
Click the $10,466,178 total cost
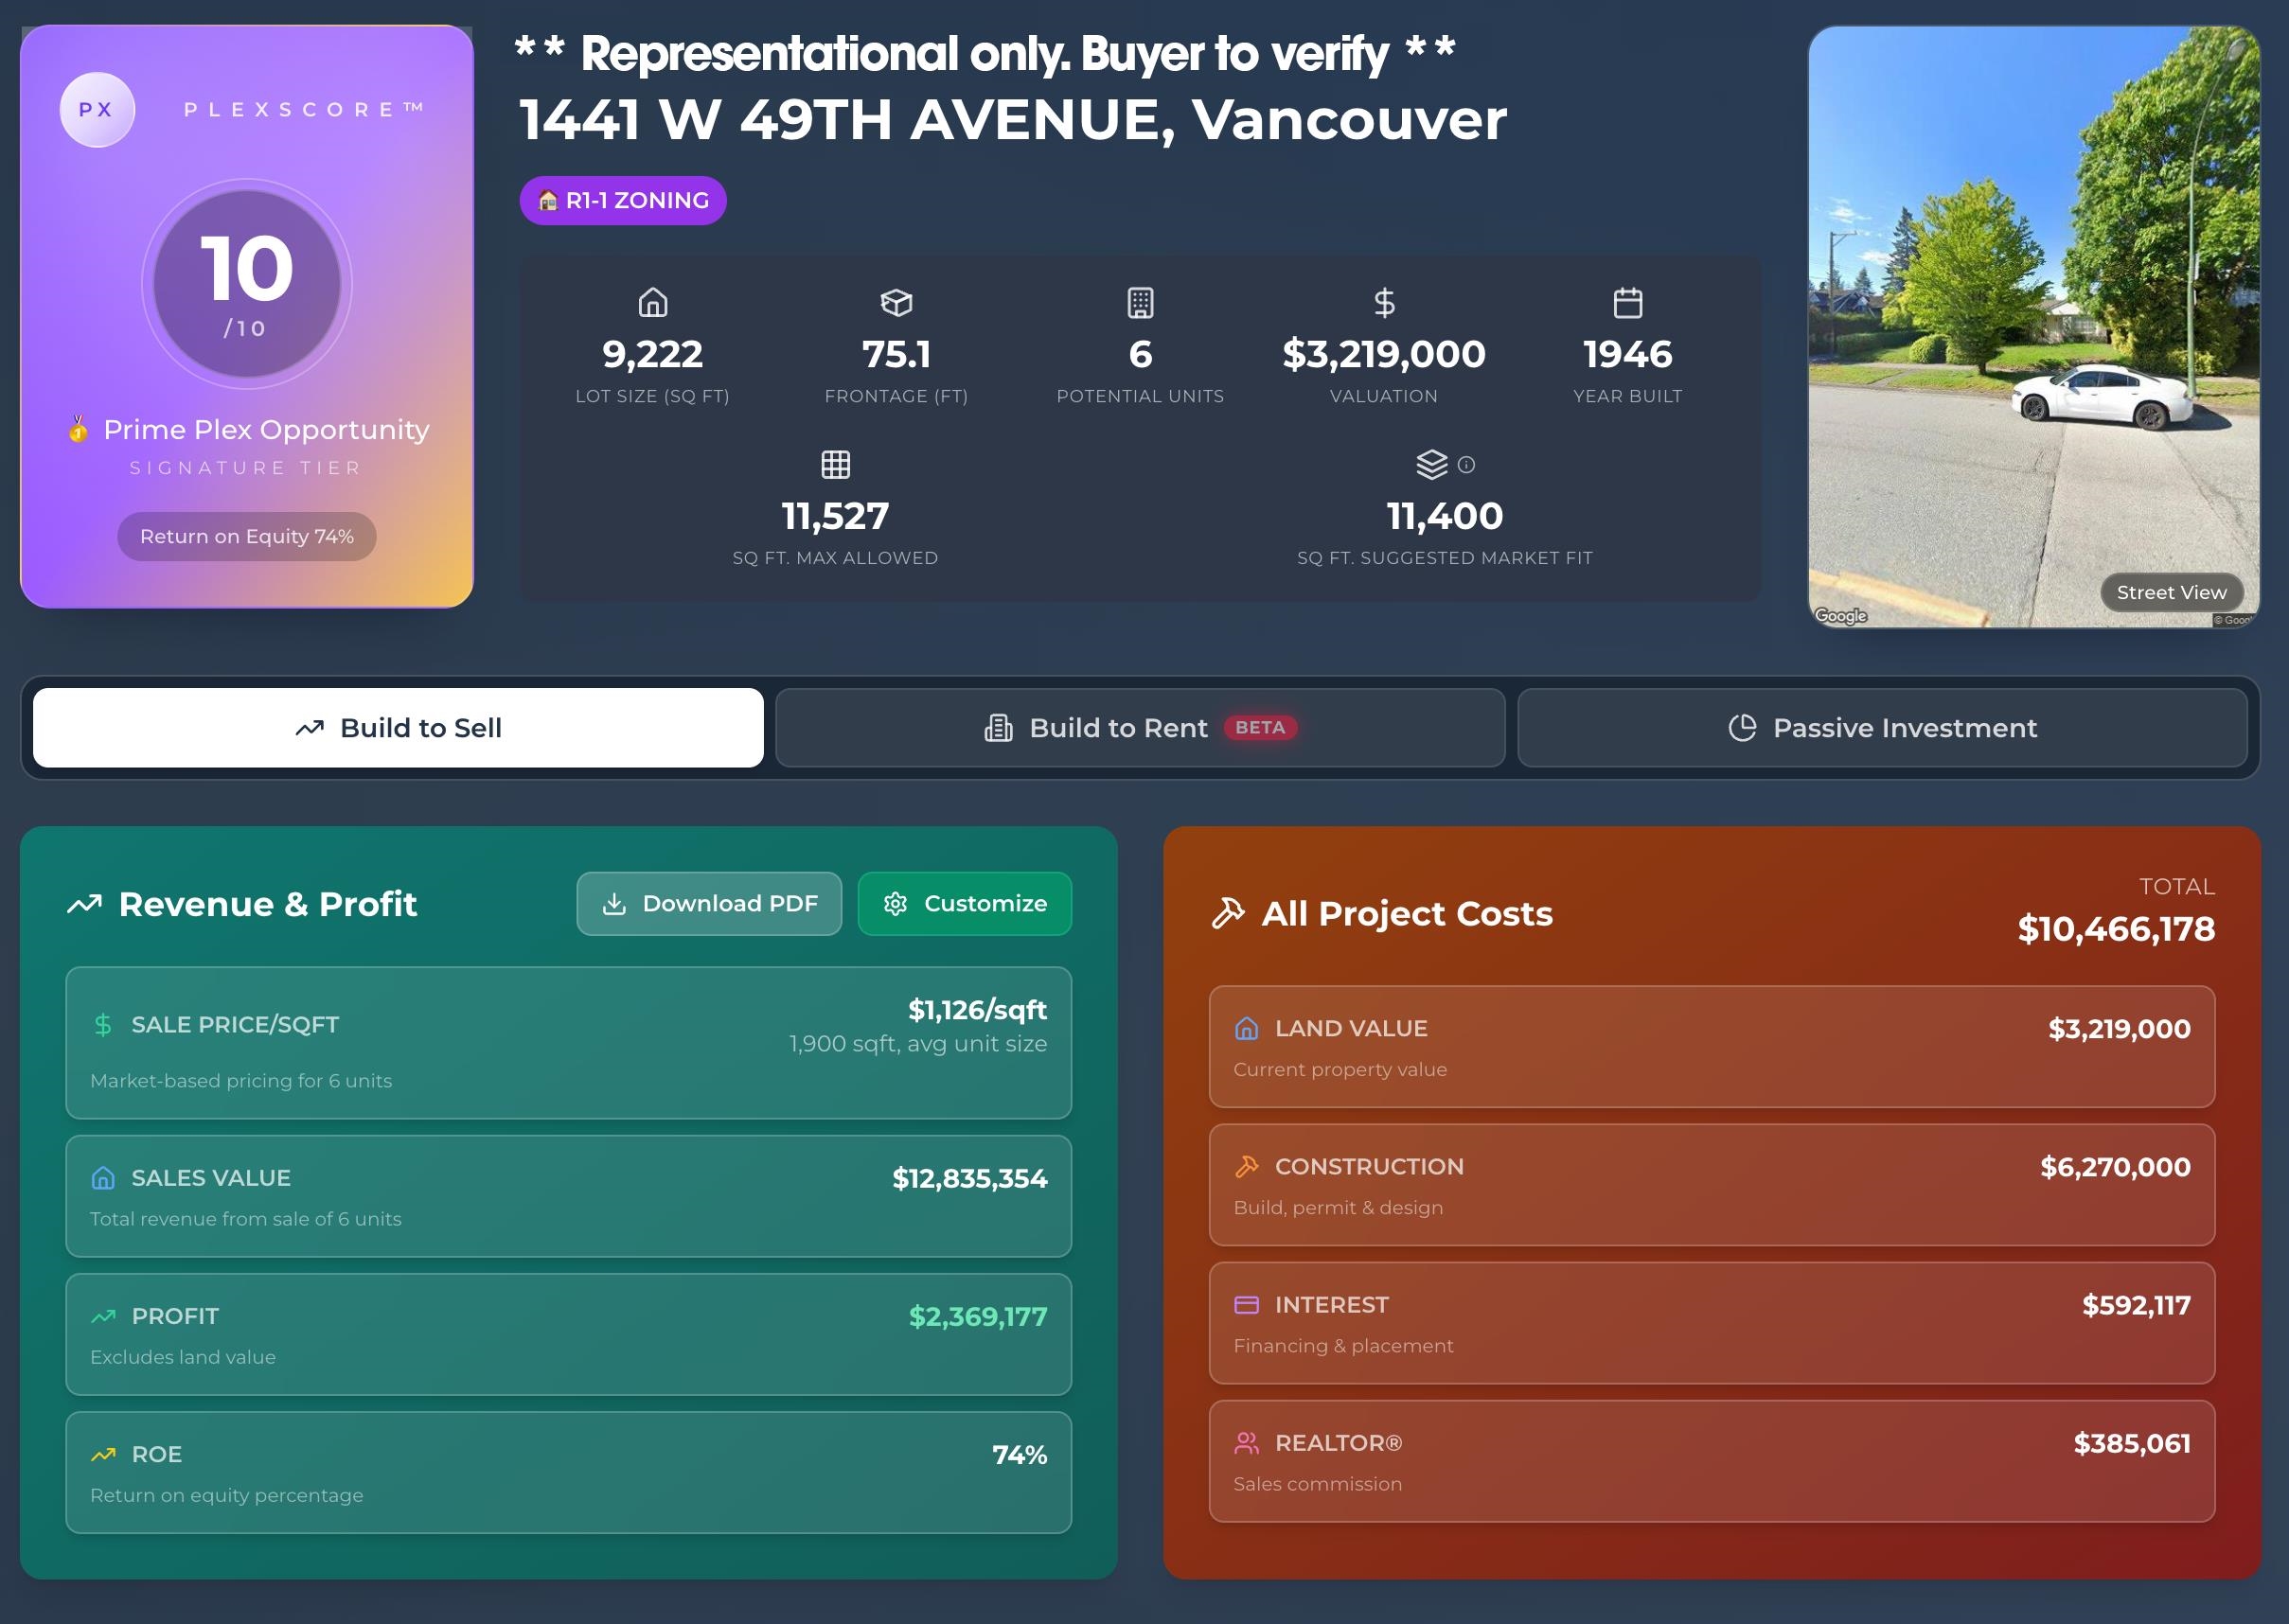pos(2116,929)
